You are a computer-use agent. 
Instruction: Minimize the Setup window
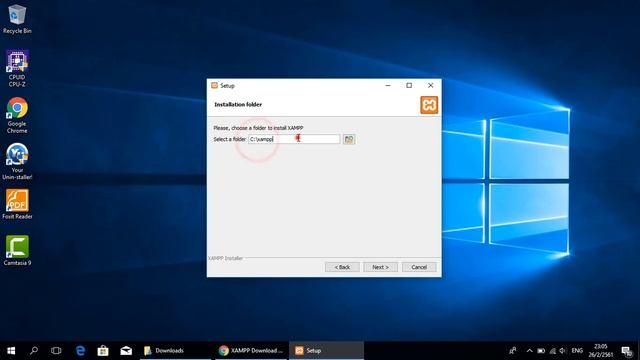(x=388, y=85)
